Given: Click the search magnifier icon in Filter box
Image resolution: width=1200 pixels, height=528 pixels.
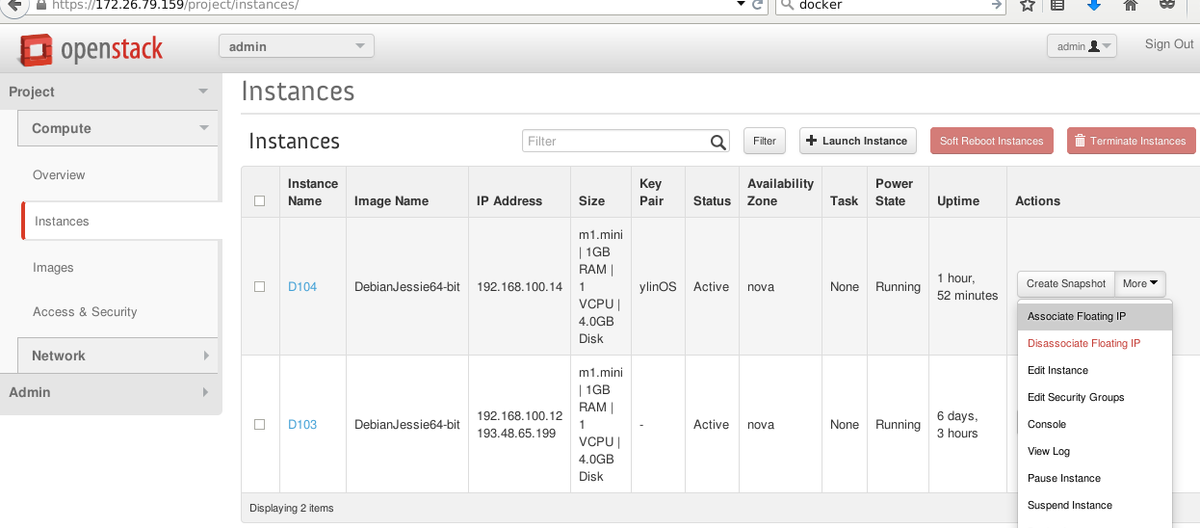Looking at the screenshot, I should (718, 142).
